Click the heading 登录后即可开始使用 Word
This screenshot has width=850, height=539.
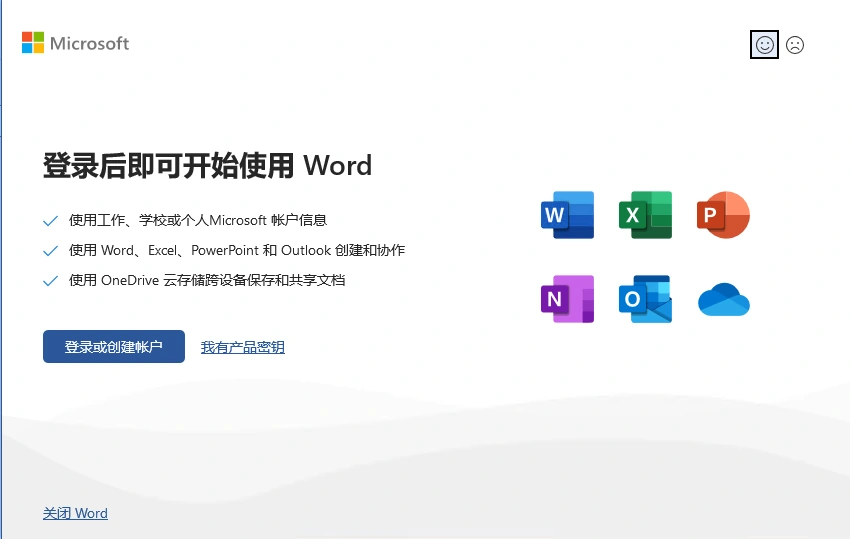208,165
